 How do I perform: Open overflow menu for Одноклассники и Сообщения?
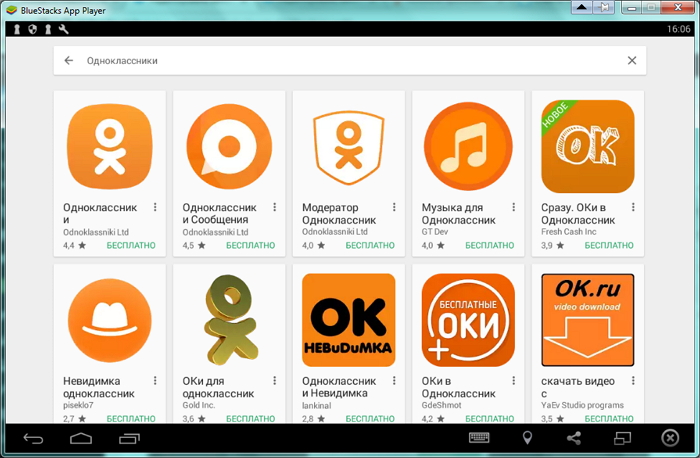pyautogui.click(x=275, y=207)
